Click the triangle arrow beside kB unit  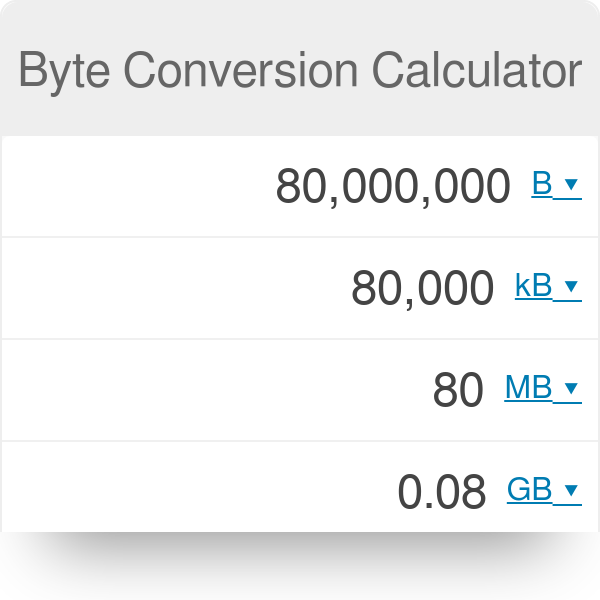pyautogui.click(x=571, y=287)
